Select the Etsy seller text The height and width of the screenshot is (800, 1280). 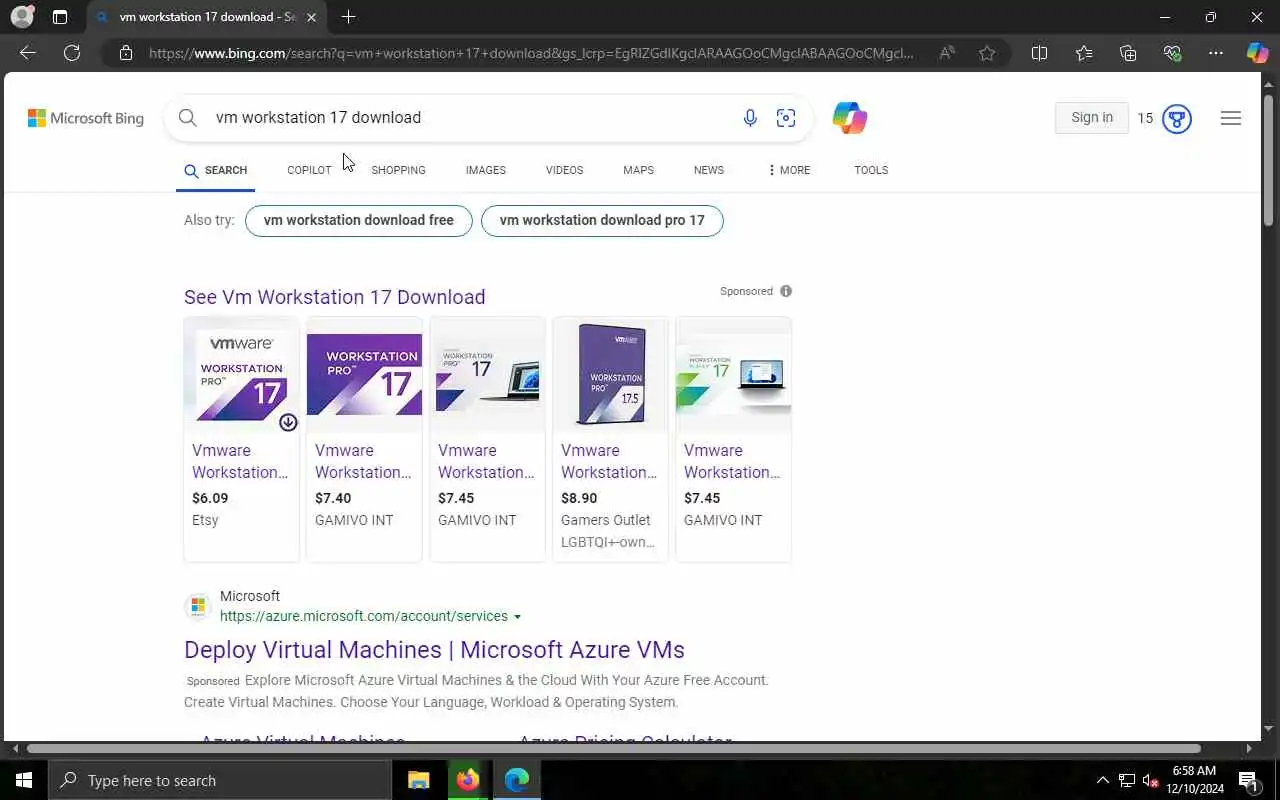(205, 520)
